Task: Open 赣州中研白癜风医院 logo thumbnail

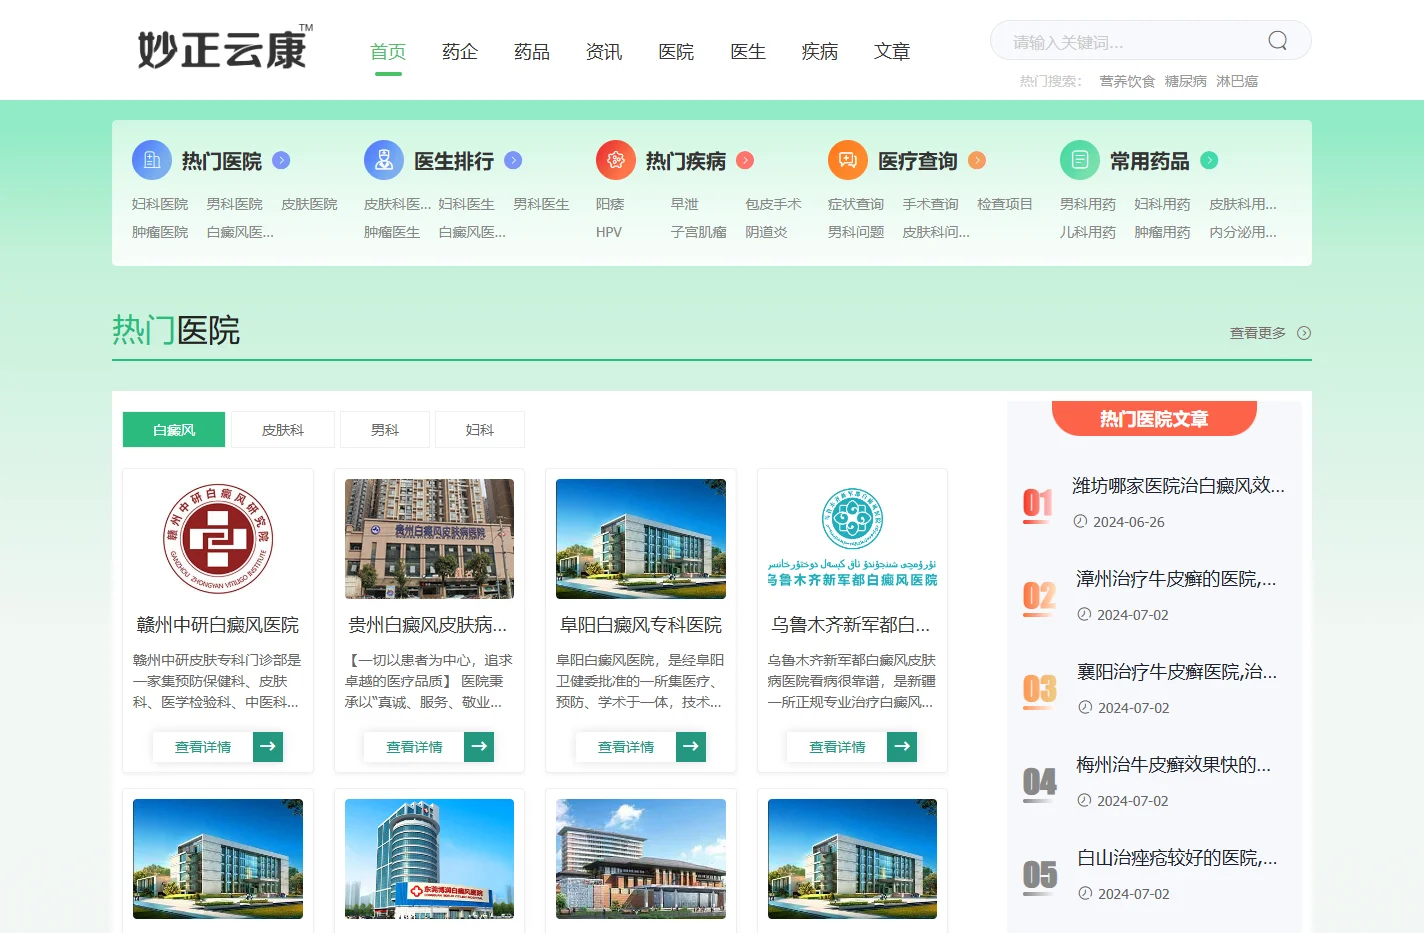Action: point(218,539)
